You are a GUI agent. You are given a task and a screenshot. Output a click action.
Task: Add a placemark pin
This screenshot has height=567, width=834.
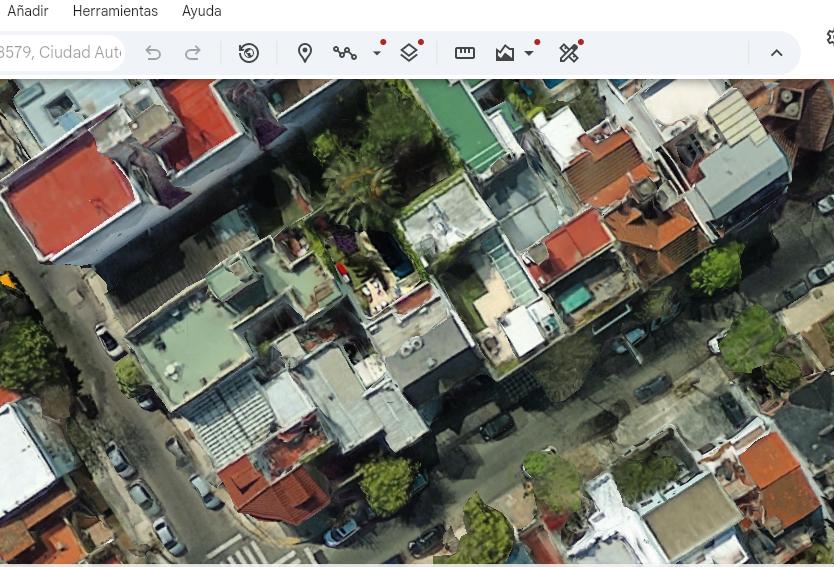305,53
